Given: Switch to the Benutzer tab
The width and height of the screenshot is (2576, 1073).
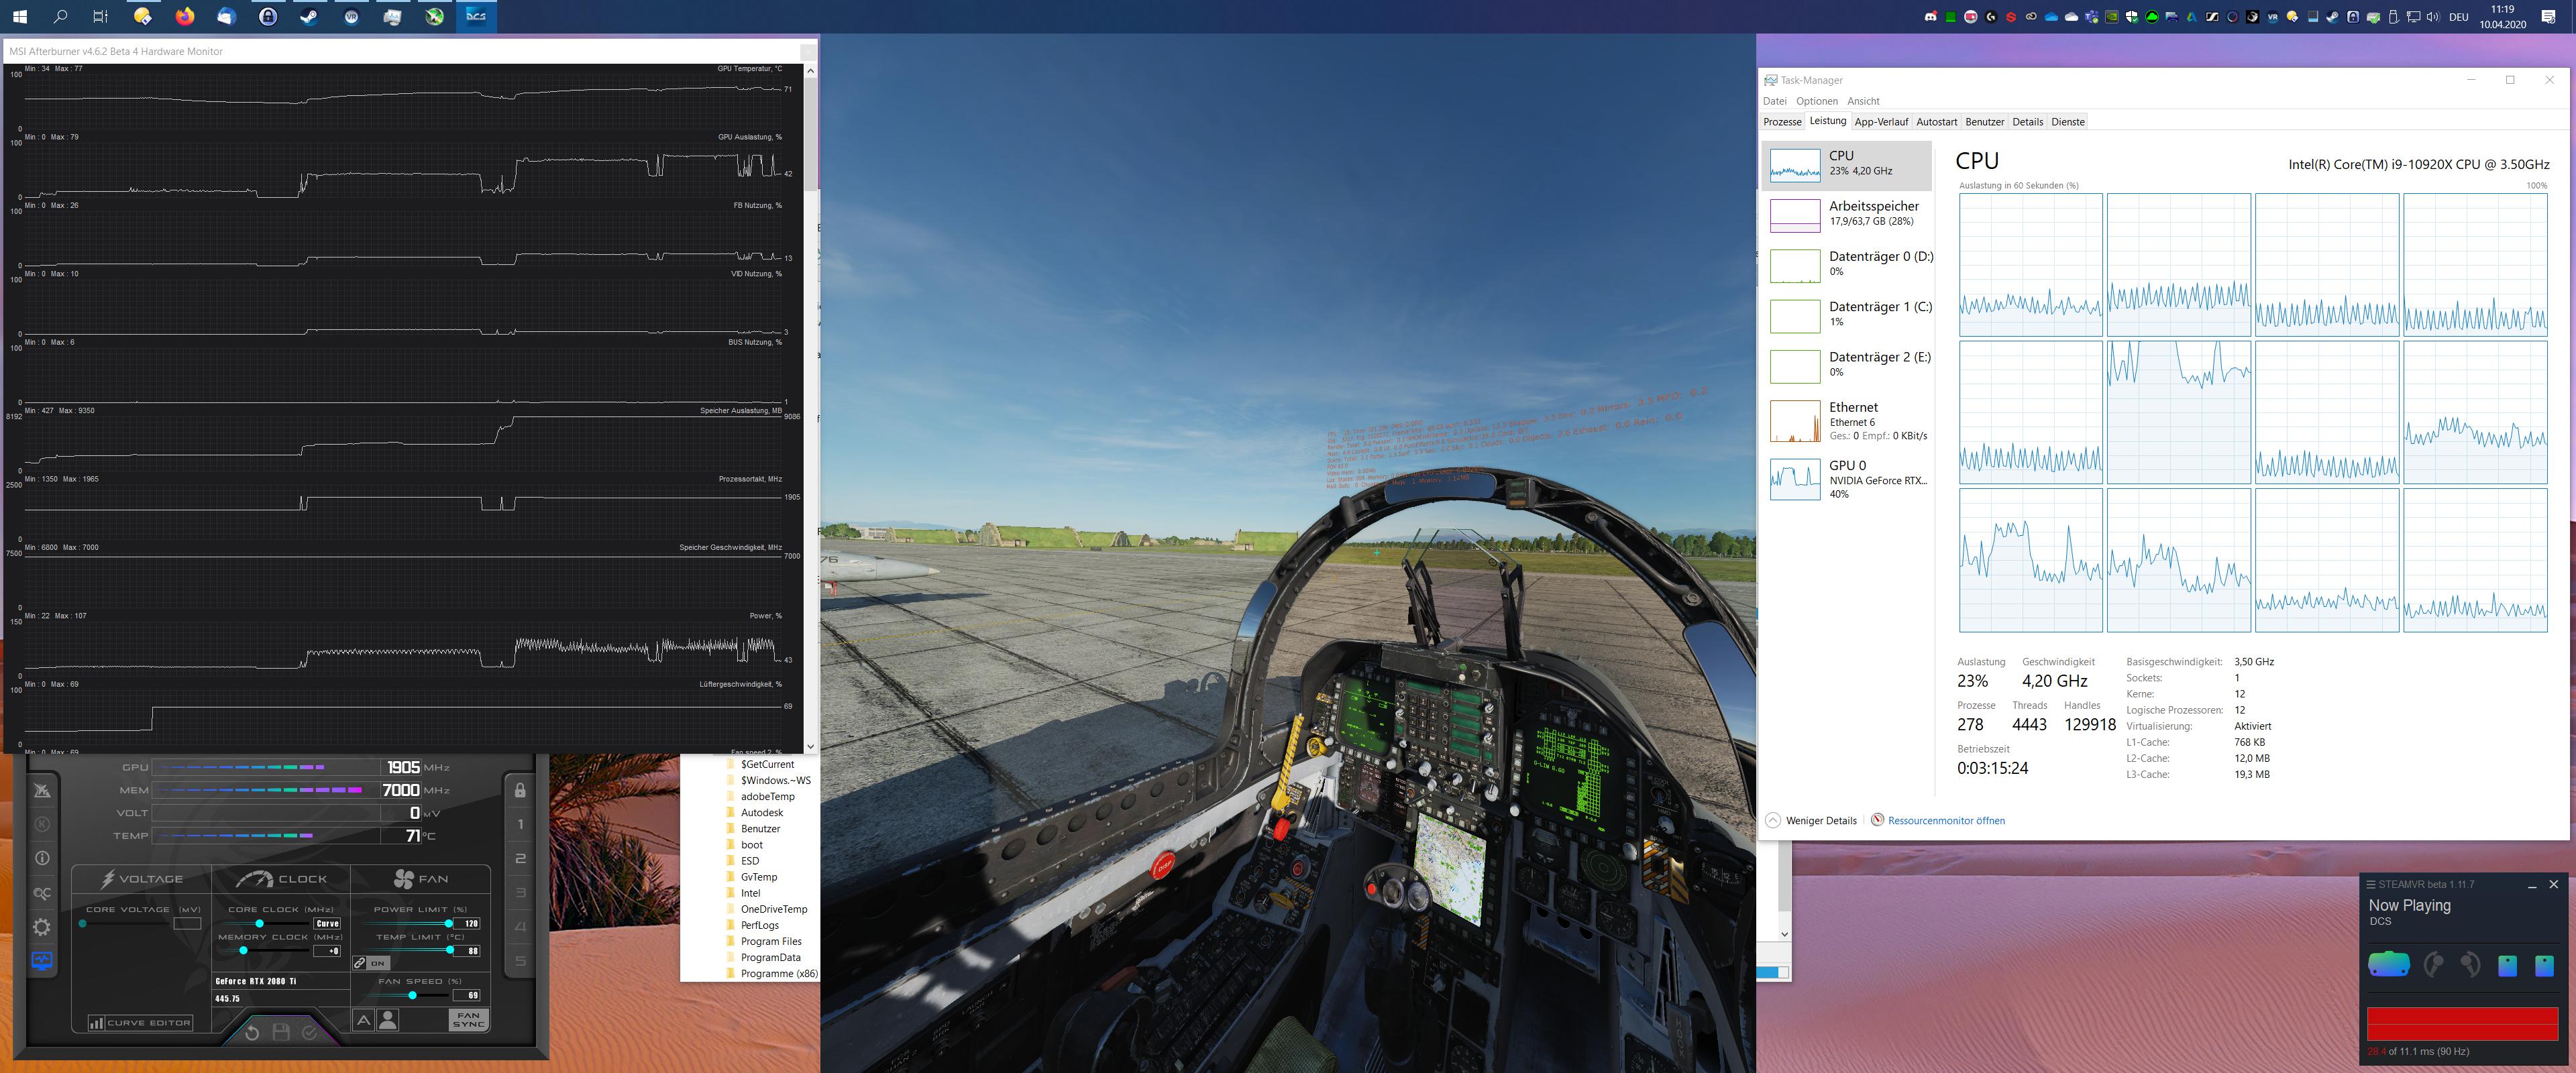Looking at the screenshot, I should pyautogui.click(x=1984, y=122).
